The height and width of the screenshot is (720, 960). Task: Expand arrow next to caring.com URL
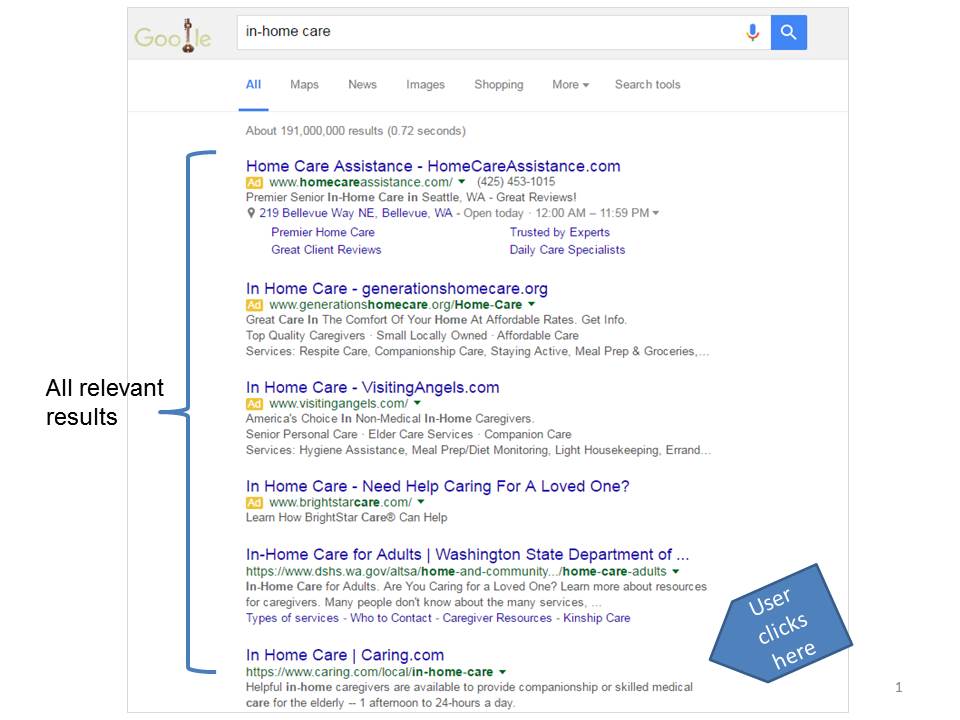point(503,672)
